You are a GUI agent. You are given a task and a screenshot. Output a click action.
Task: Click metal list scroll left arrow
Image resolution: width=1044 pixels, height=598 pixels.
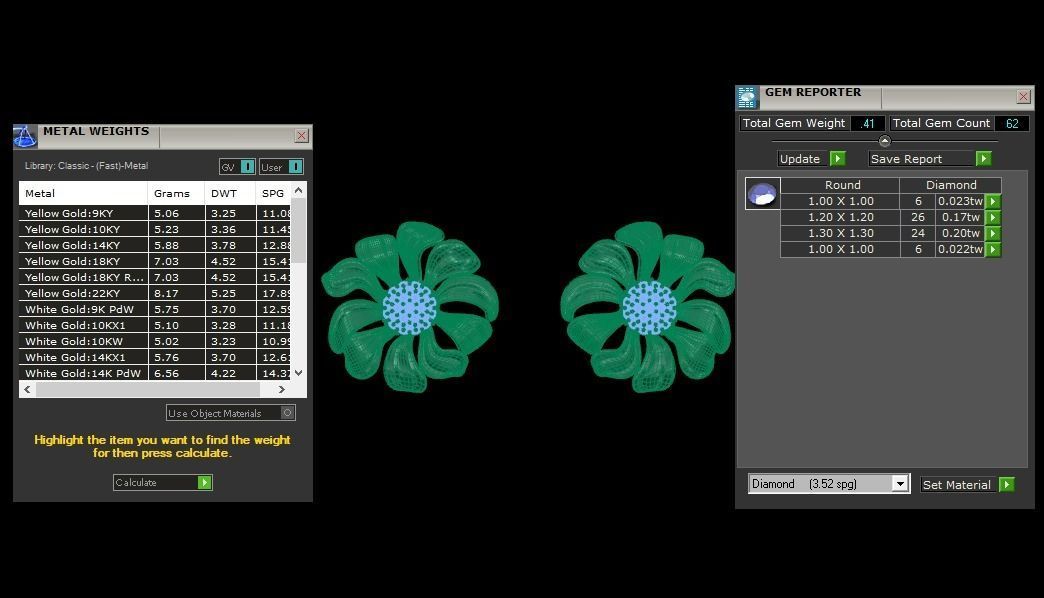27,390
